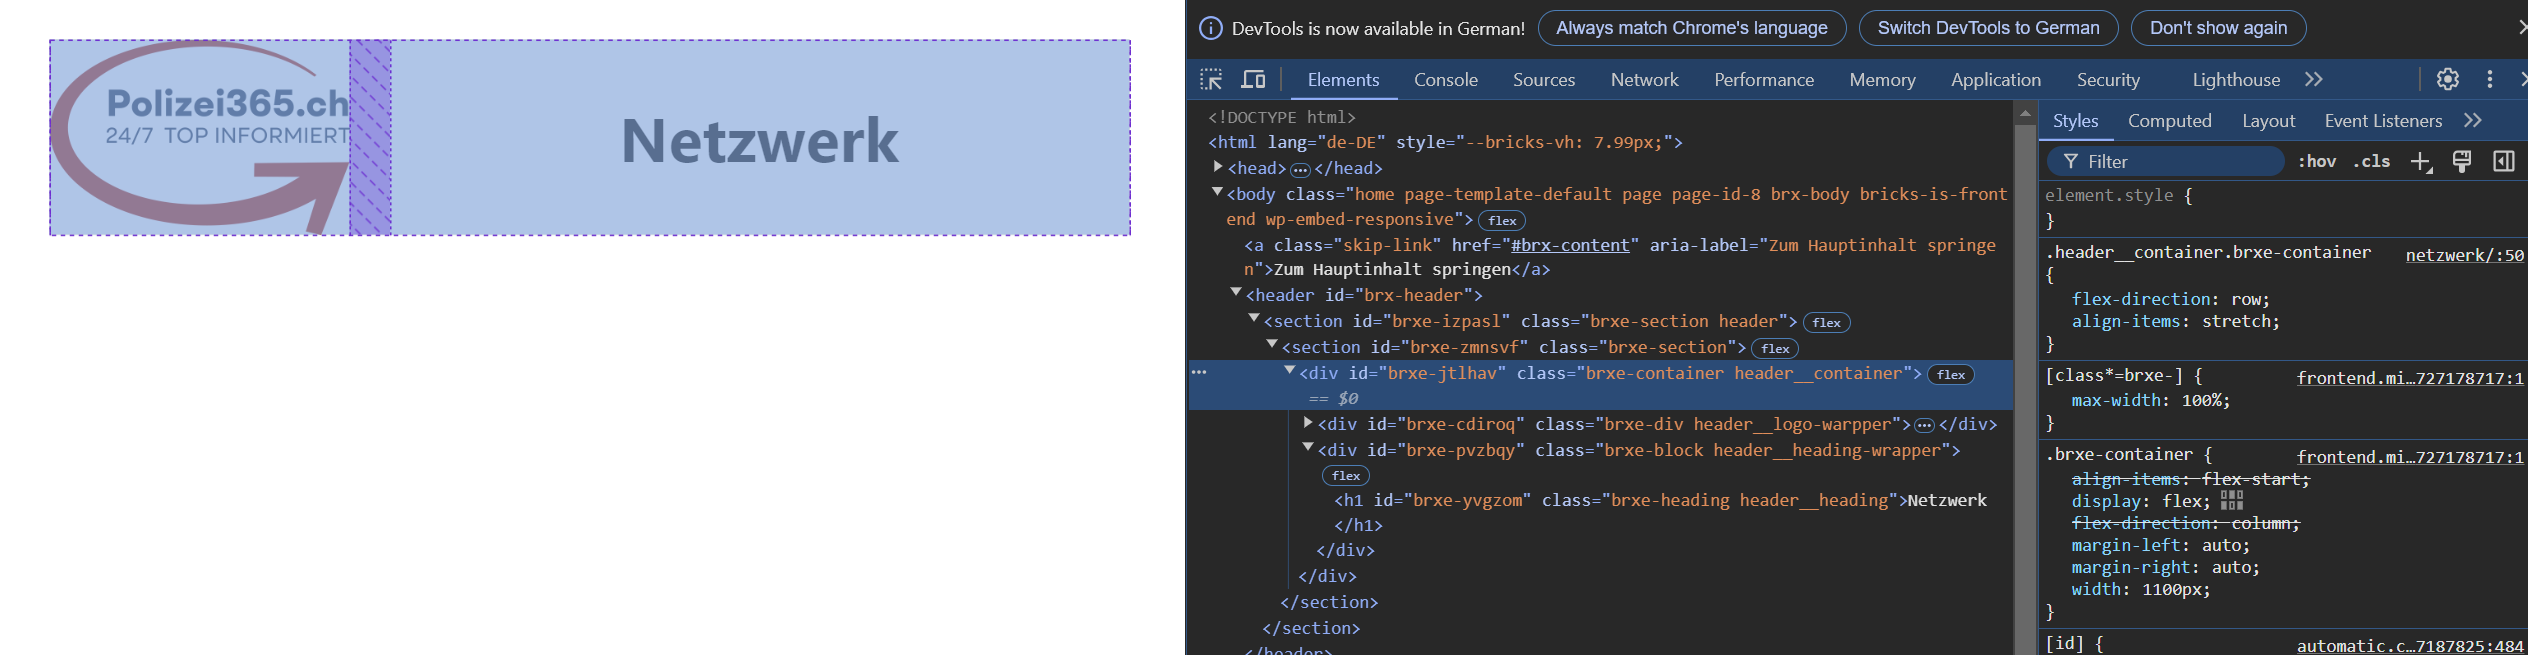Click the new style rule plus icon
The height and width of the screenshot is (655, 2528).
(2420, 162)
